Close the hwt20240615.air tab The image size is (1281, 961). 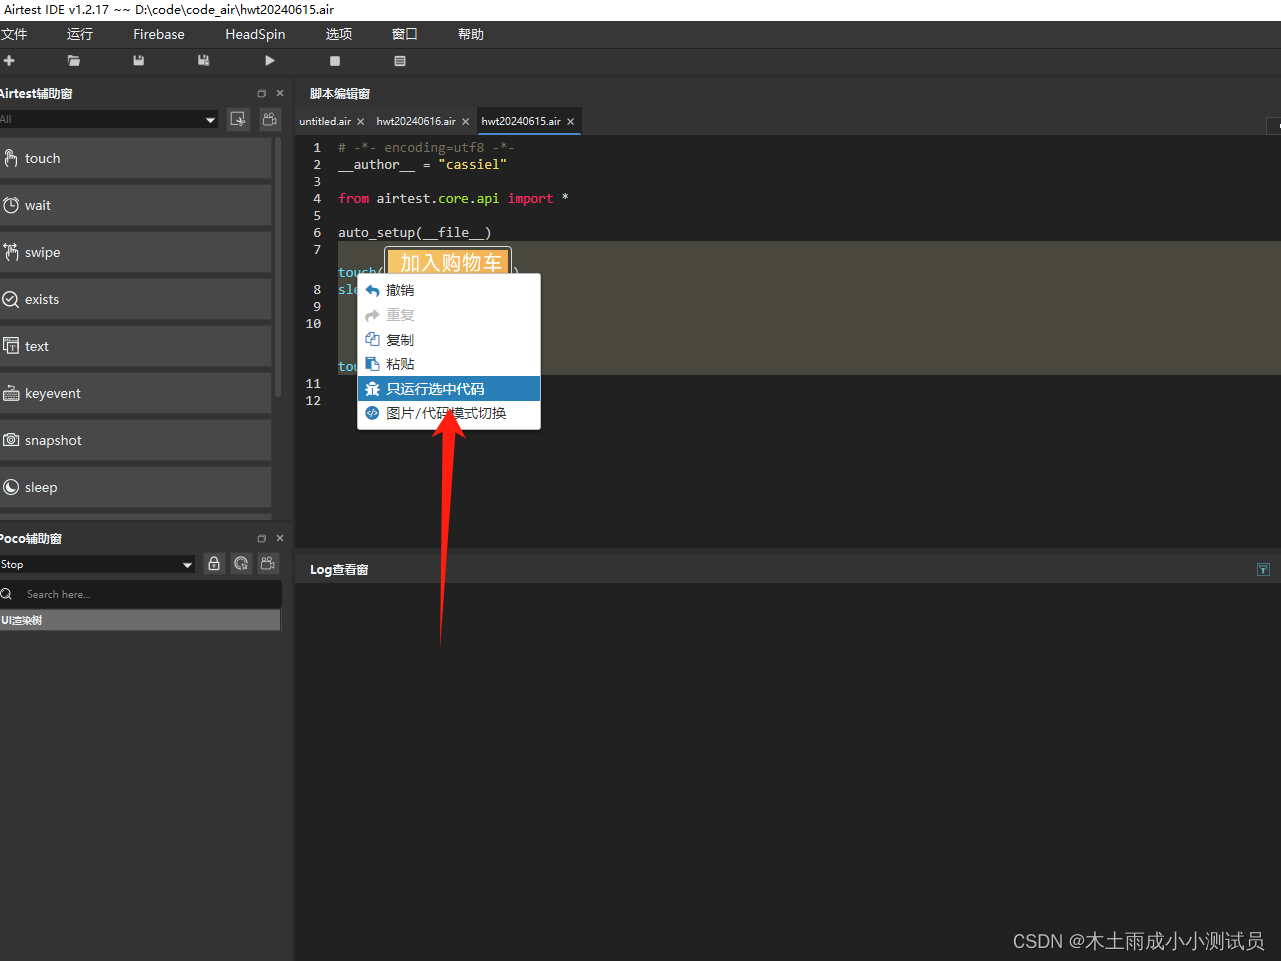[x=571, y=122]
